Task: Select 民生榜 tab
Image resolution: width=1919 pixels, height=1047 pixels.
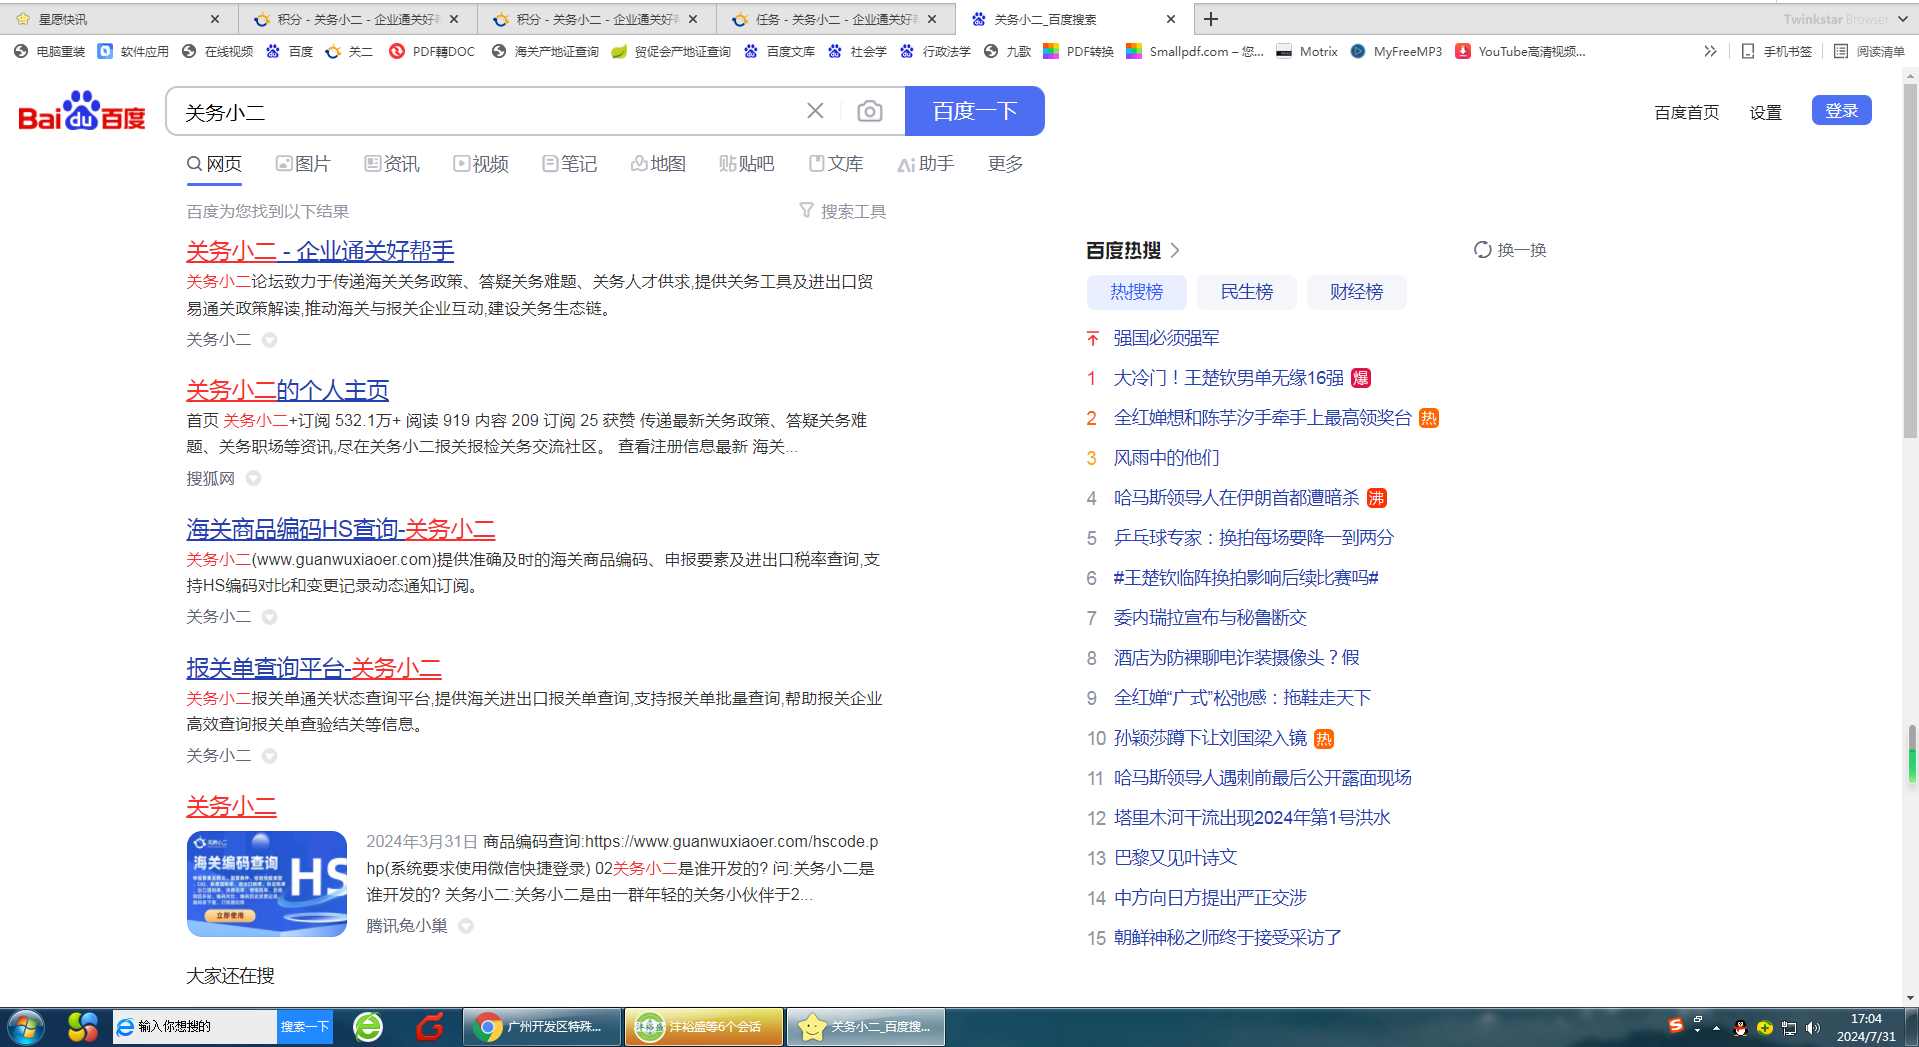Action: [x=1247, y=292]
